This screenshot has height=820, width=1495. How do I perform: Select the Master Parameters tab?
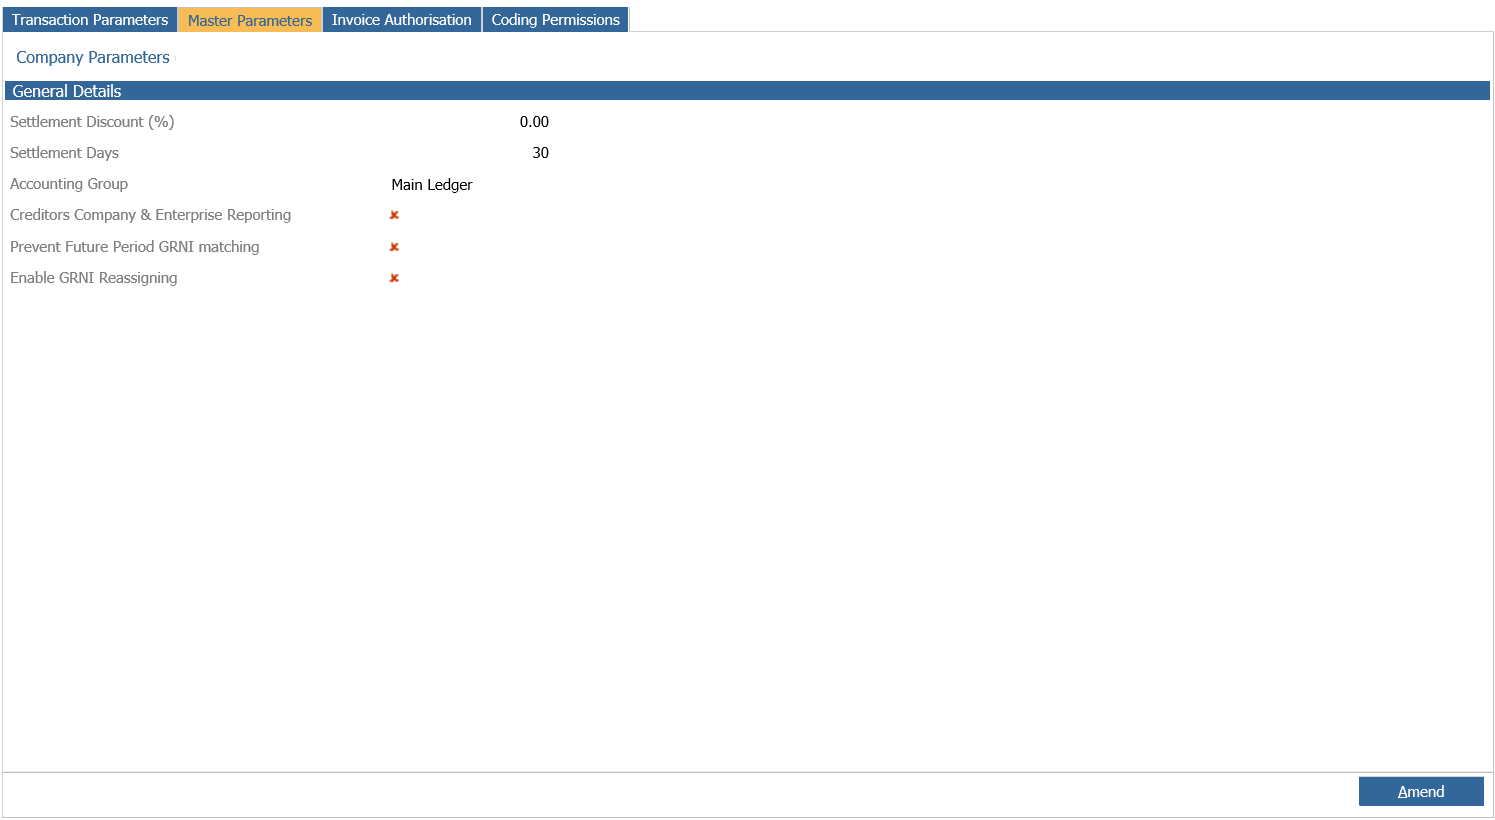[x=250, y=20]
